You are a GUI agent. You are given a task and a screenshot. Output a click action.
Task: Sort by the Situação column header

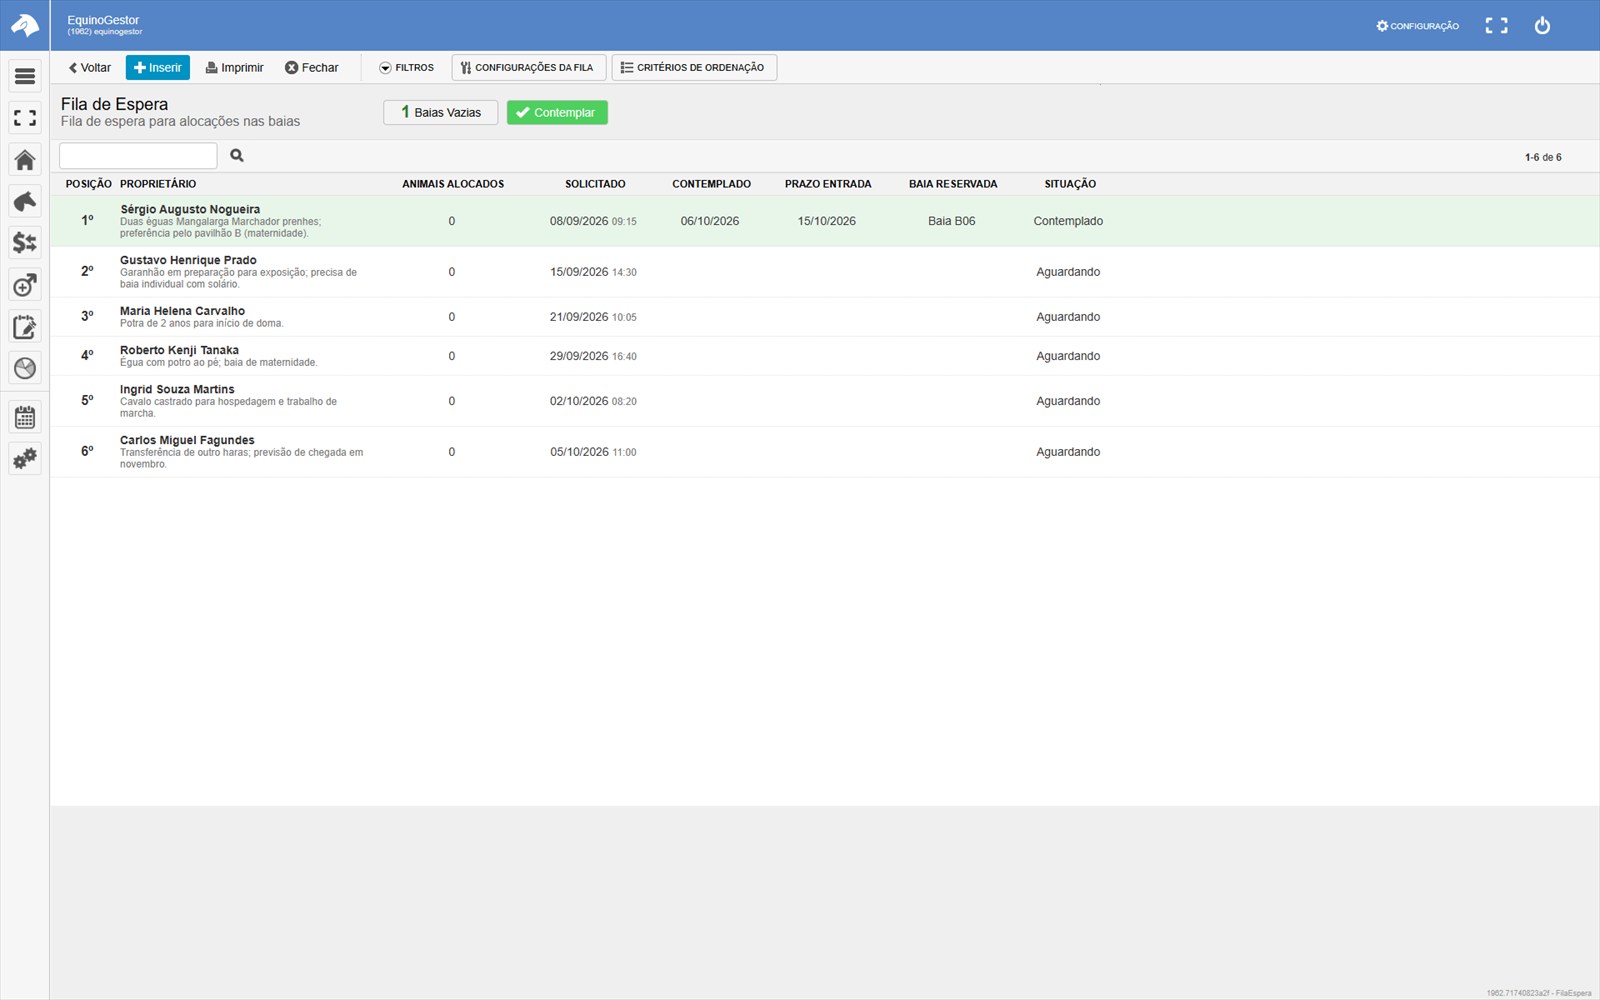(1070, 184)
